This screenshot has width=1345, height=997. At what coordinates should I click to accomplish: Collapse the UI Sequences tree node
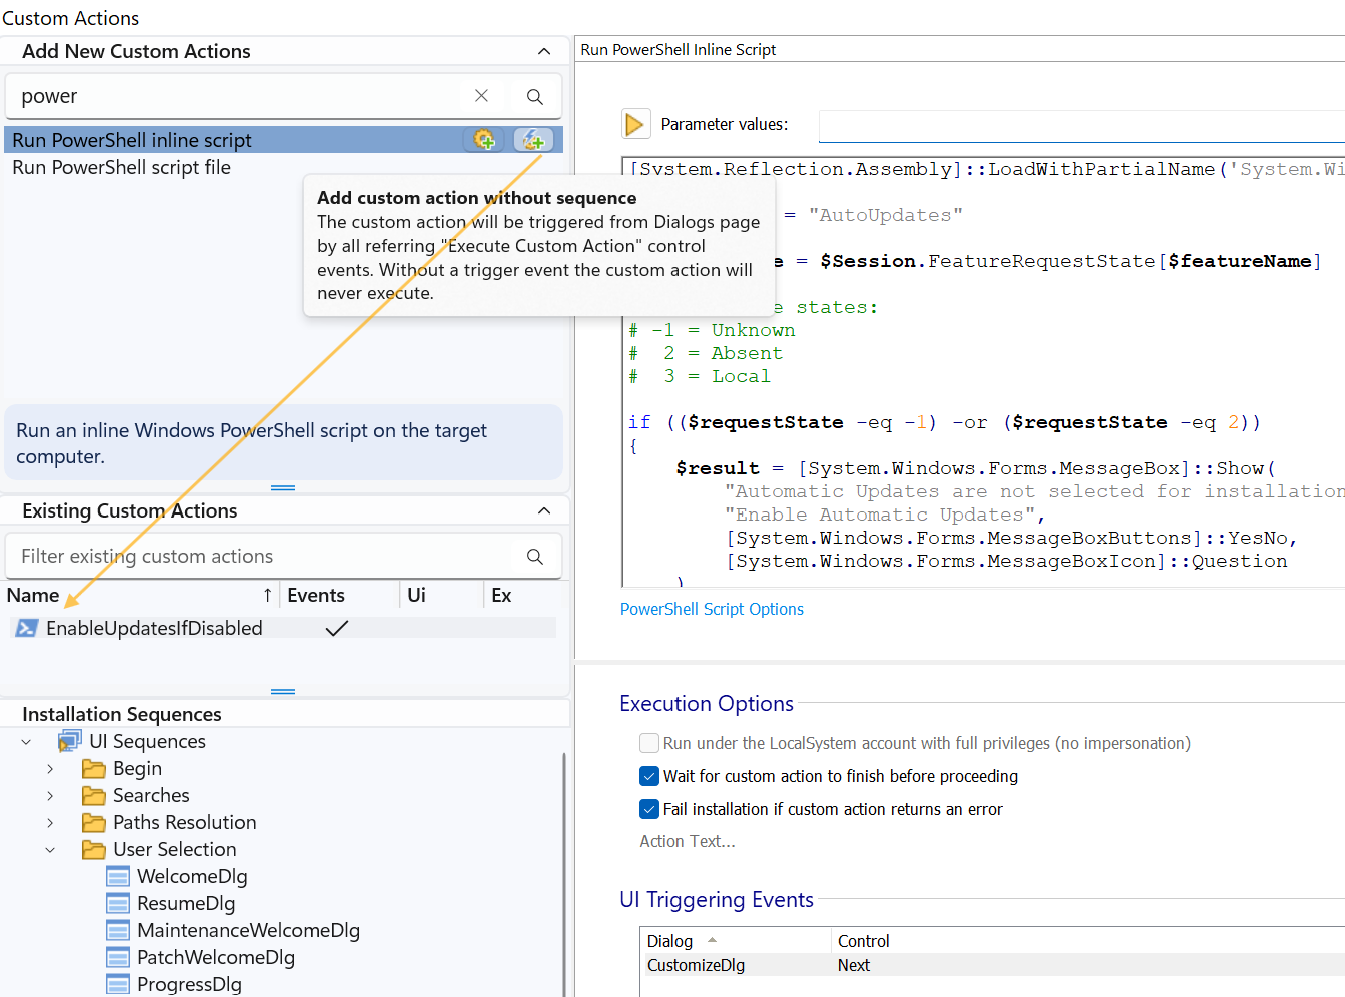pos(26,742)
